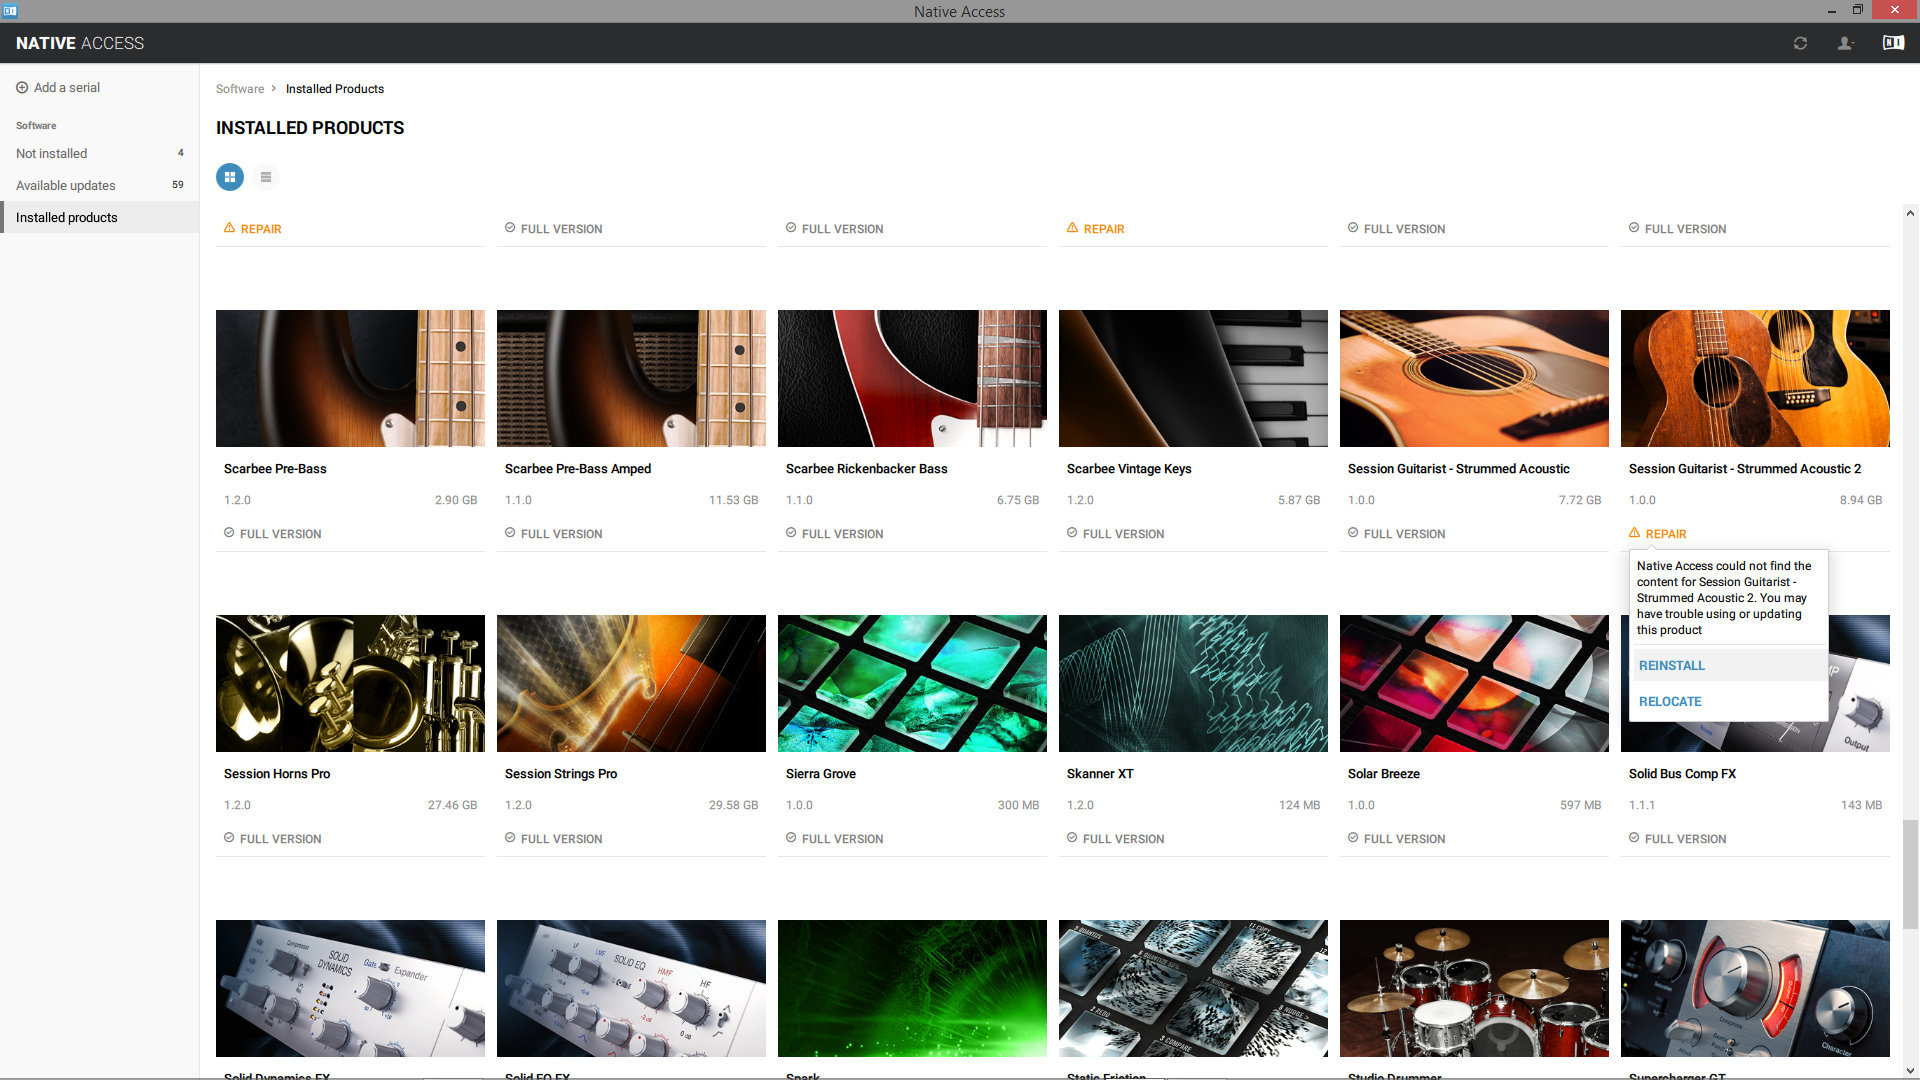1920x1080 pixels.
Task: Click the scrollbar down arrow
Action: (x=1911, y=1069)
